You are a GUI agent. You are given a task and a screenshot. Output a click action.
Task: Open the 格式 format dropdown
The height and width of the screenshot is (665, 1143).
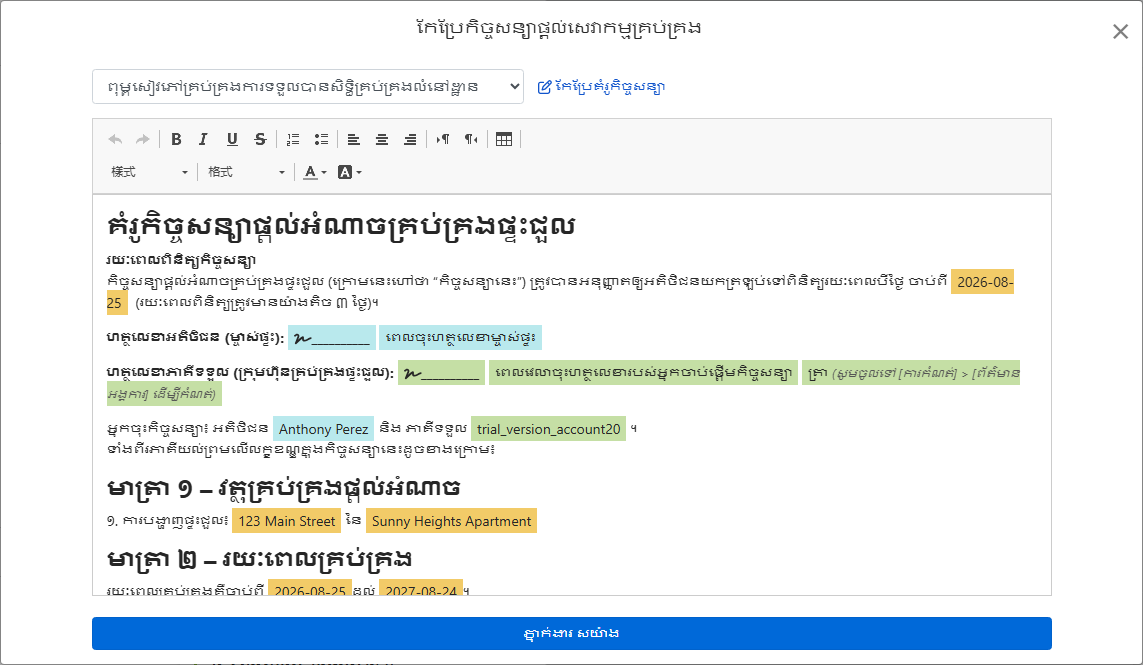pos(246,172)
